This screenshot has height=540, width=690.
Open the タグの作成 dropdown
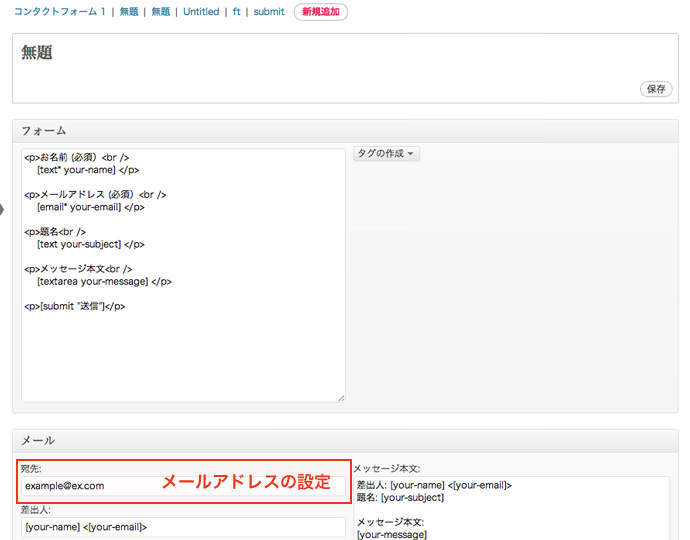click(x=387, y=154)
